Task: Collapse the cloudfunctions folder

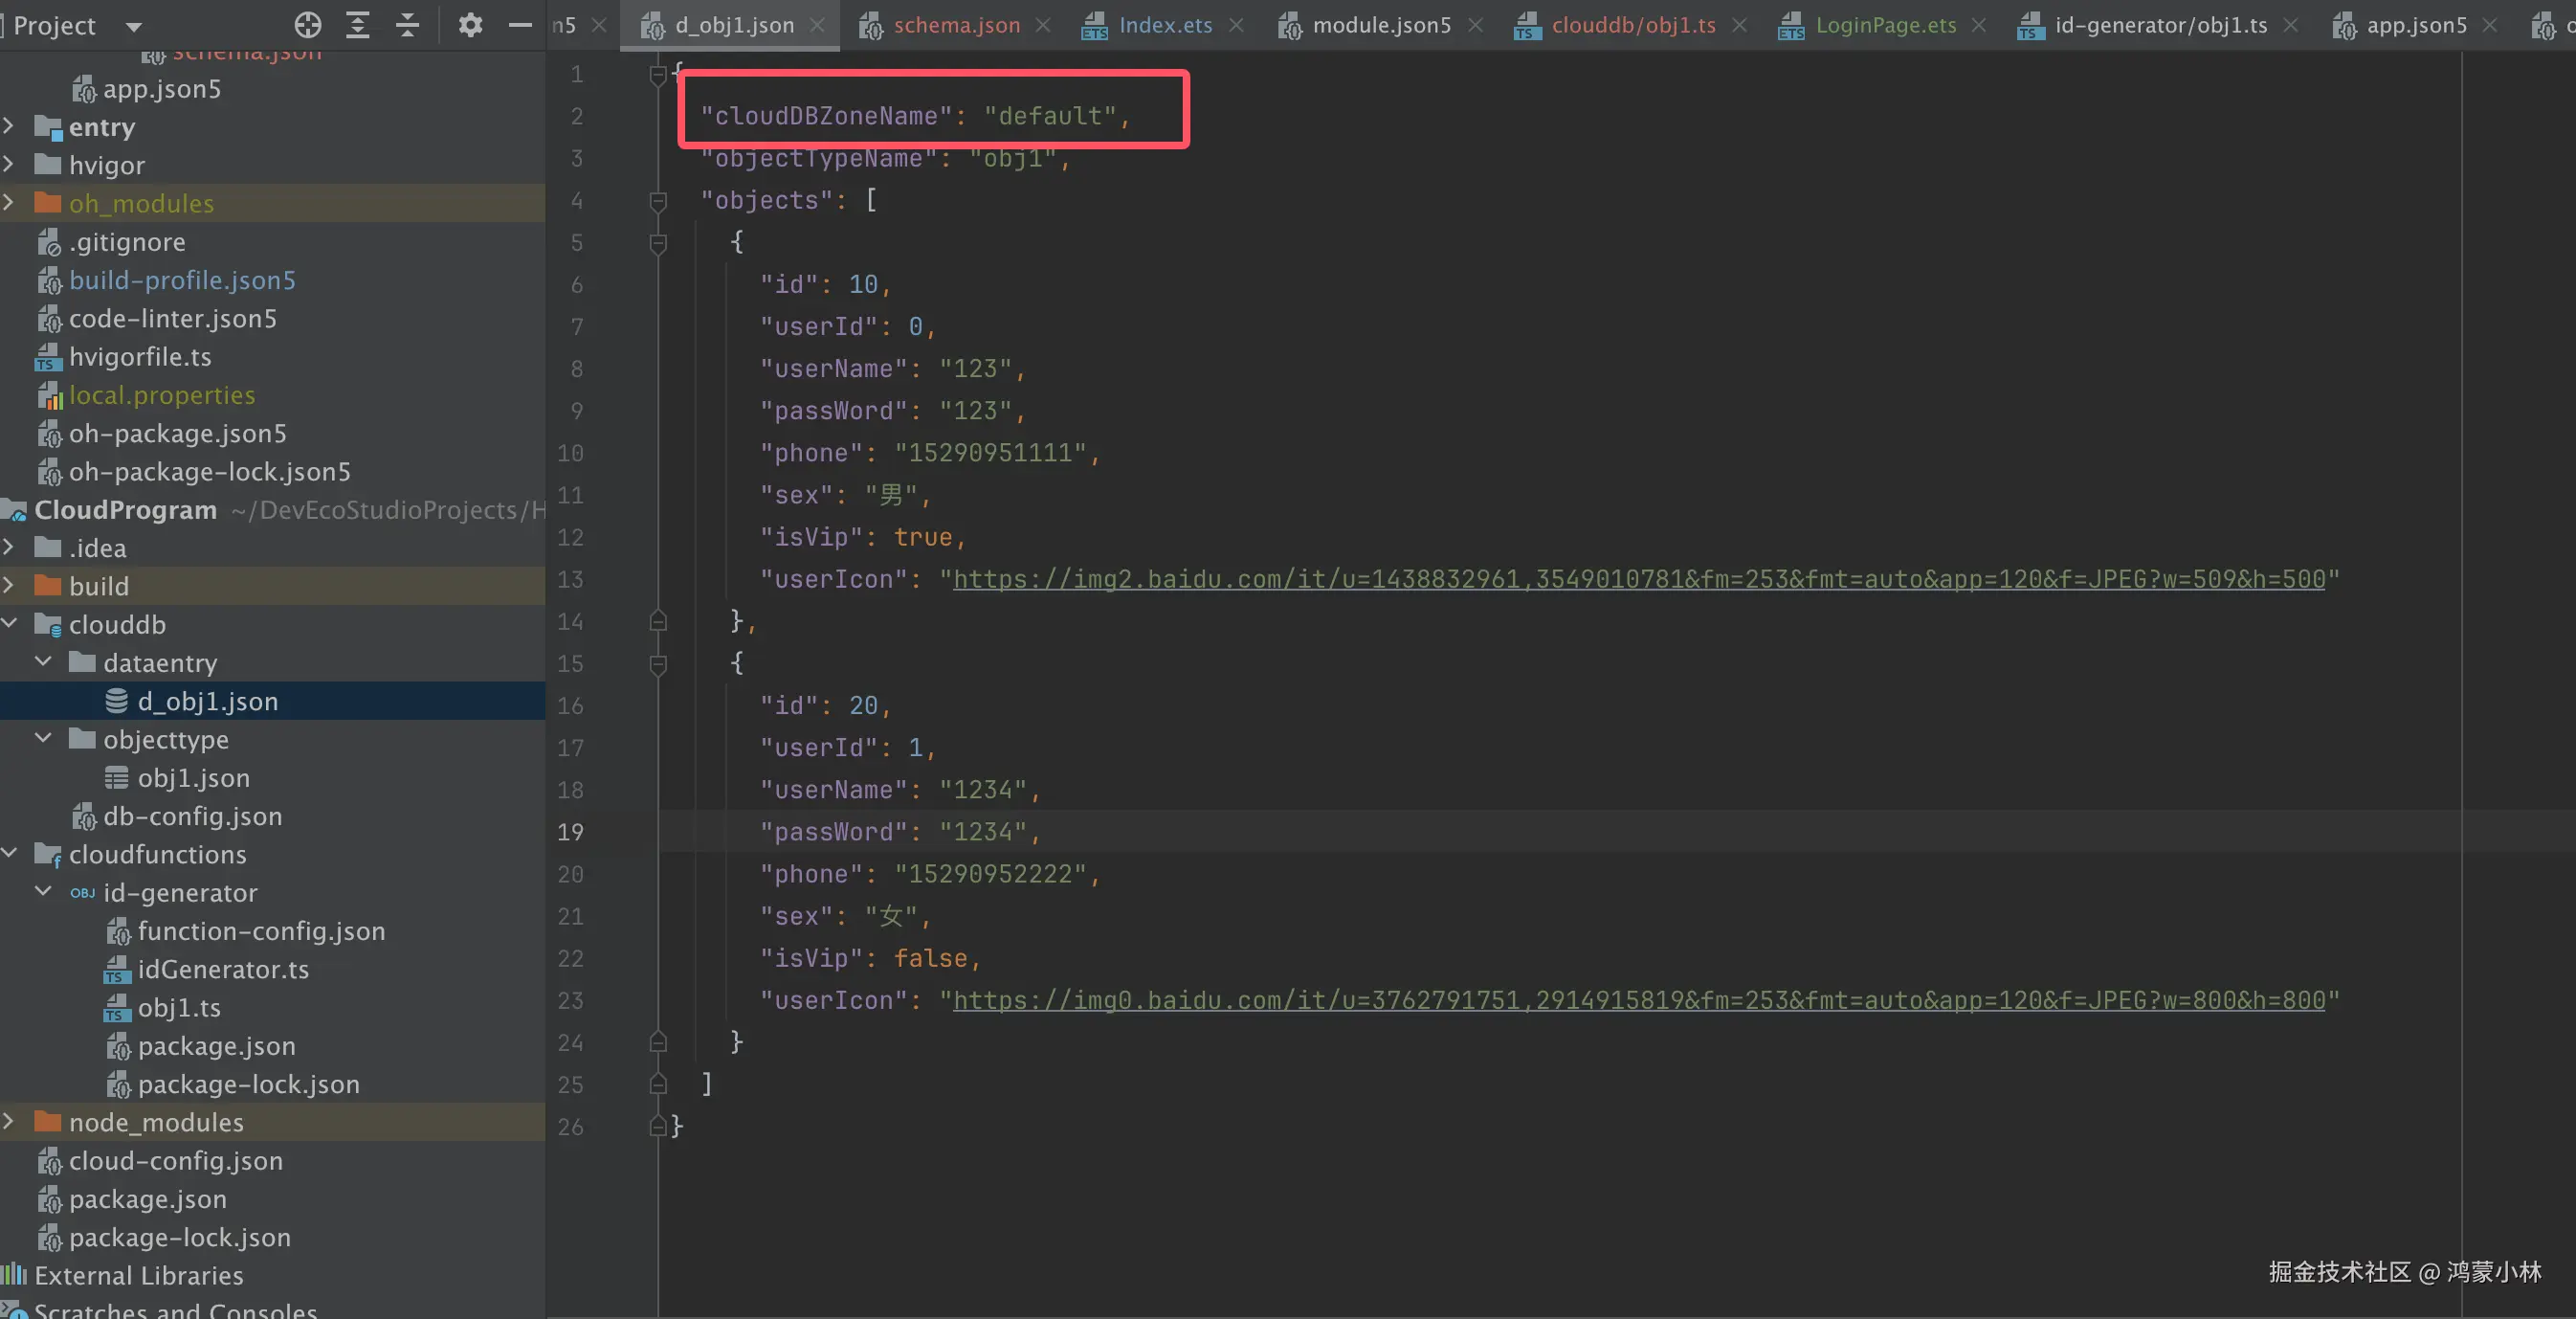Action: pos(9,853)
